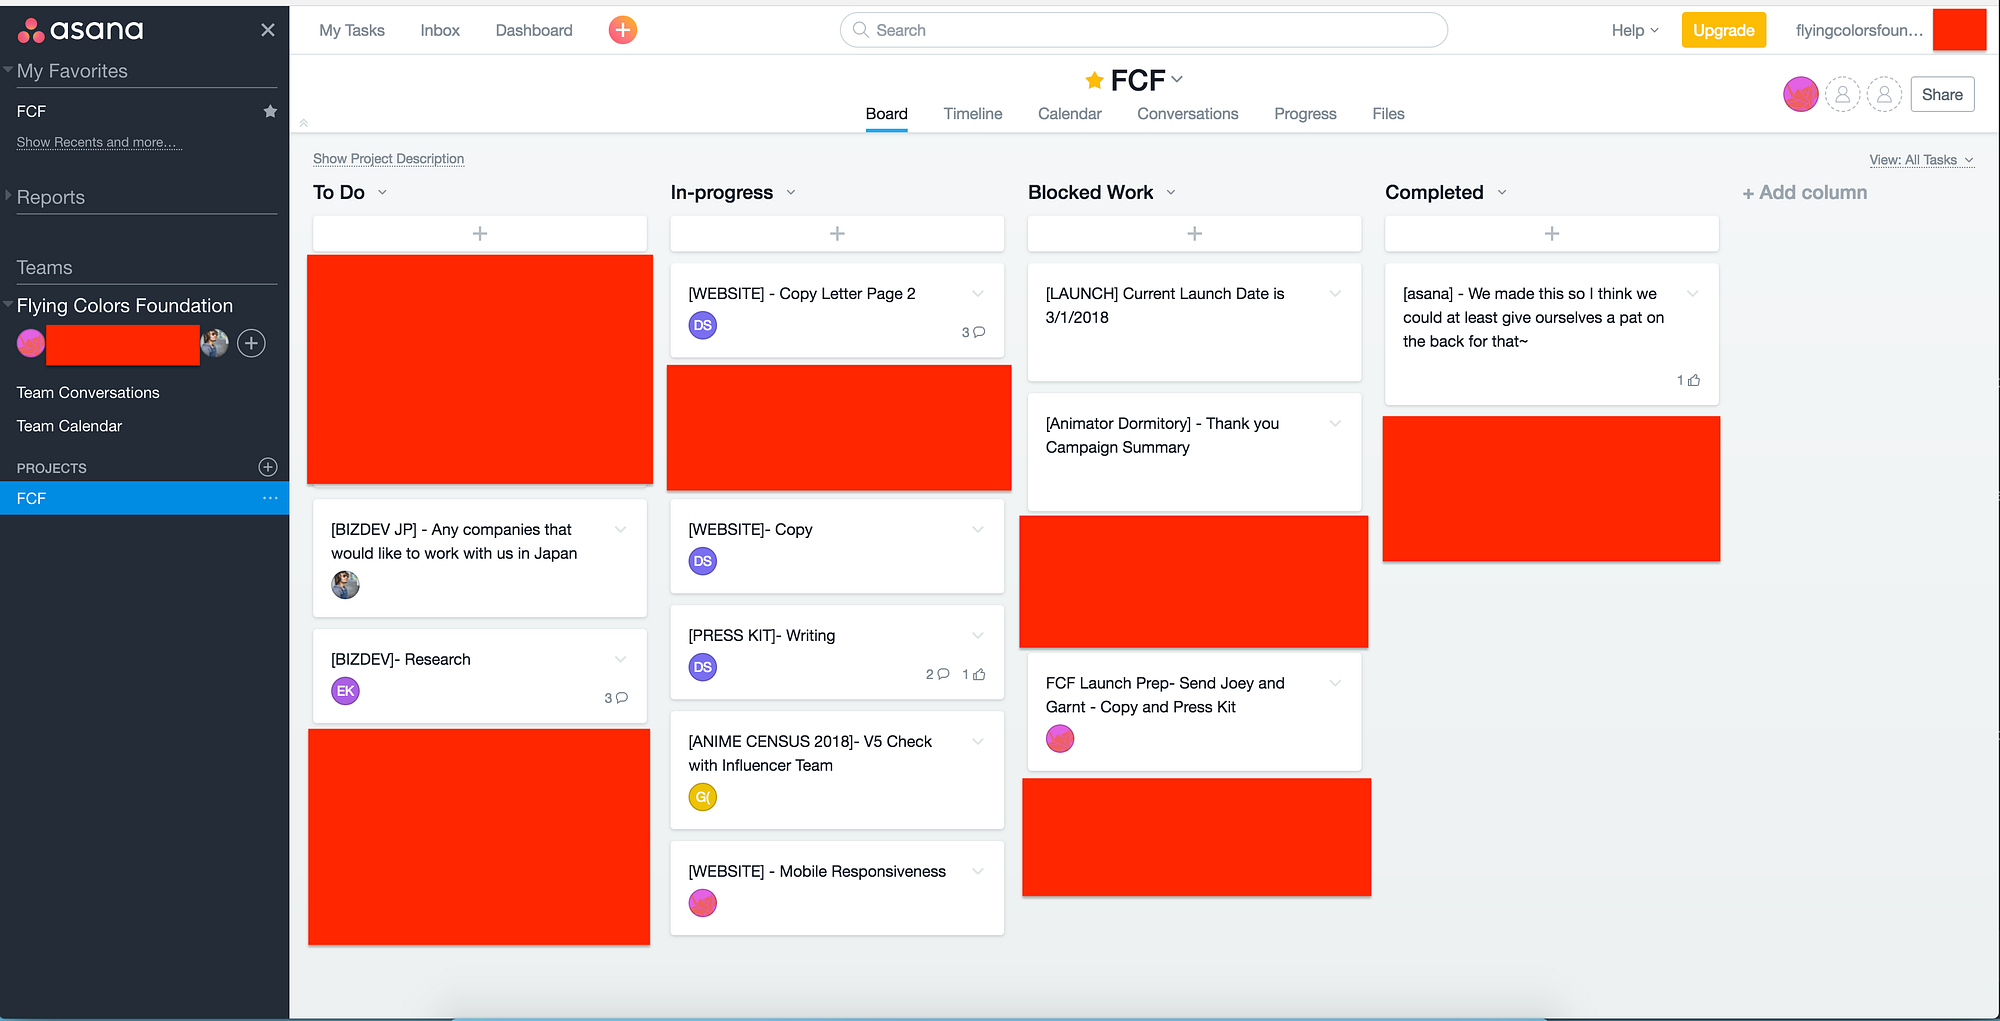Image resolution: width=2000 pixels, height=1021 pixels.
Task: Add a team member with plus circle
Action: (251, 344)
